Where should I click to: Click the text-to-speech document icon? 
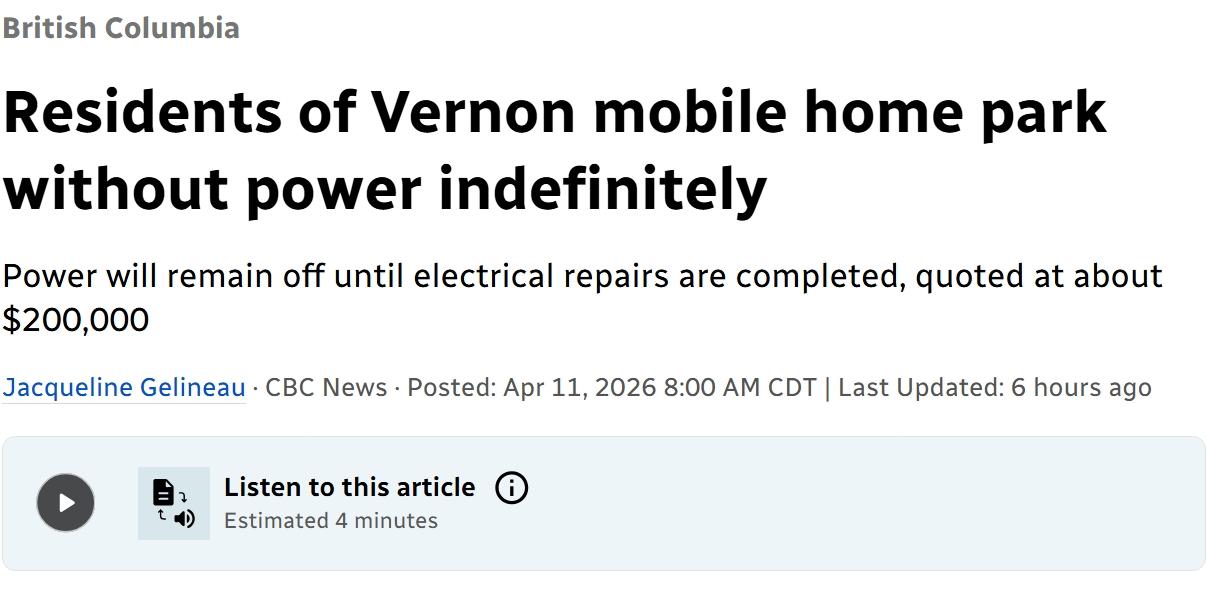(174, 503)
